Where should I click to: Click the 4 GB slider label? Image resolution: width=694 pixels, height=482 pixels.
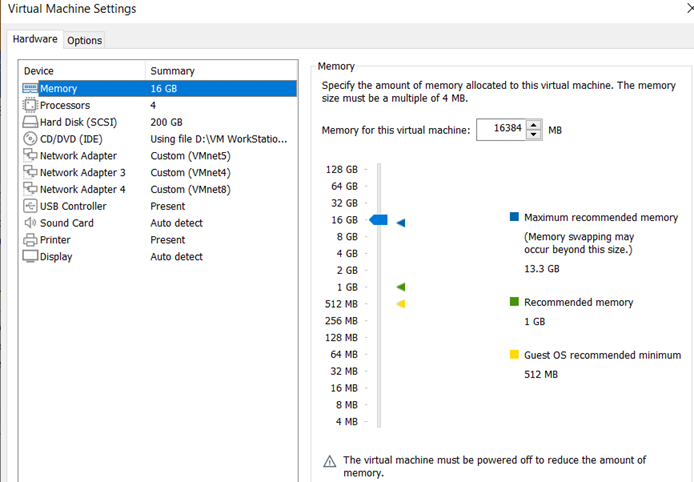tap(347, 254)
